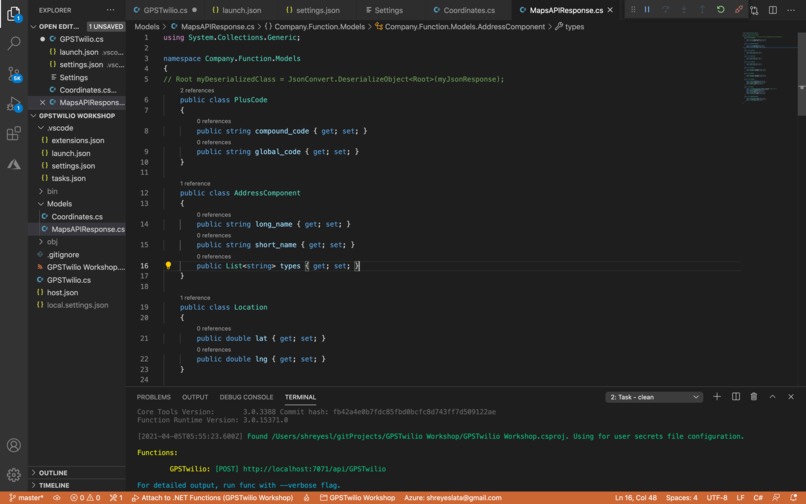Click Step Into in debug toolbar

(x=684, y=9)
